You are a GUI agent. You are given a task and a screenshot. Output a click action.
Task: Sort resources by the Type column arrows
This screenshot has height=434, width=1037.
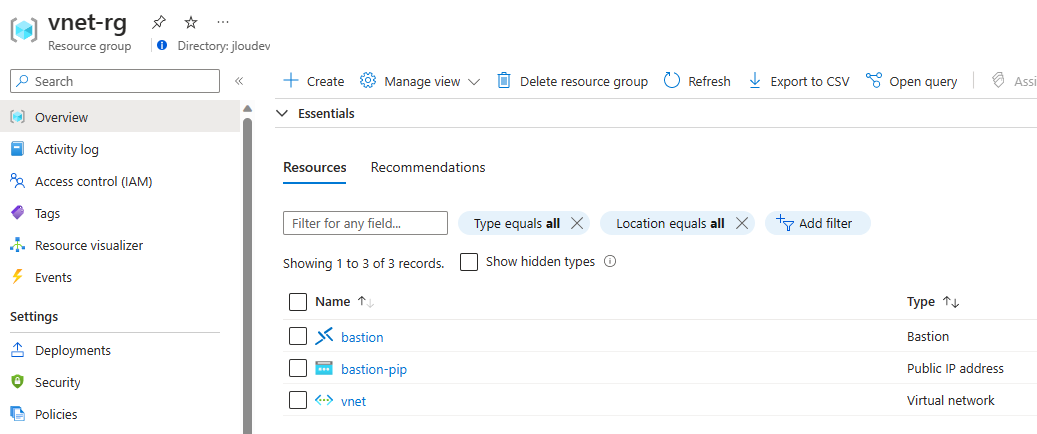click(x=951, y=302)
